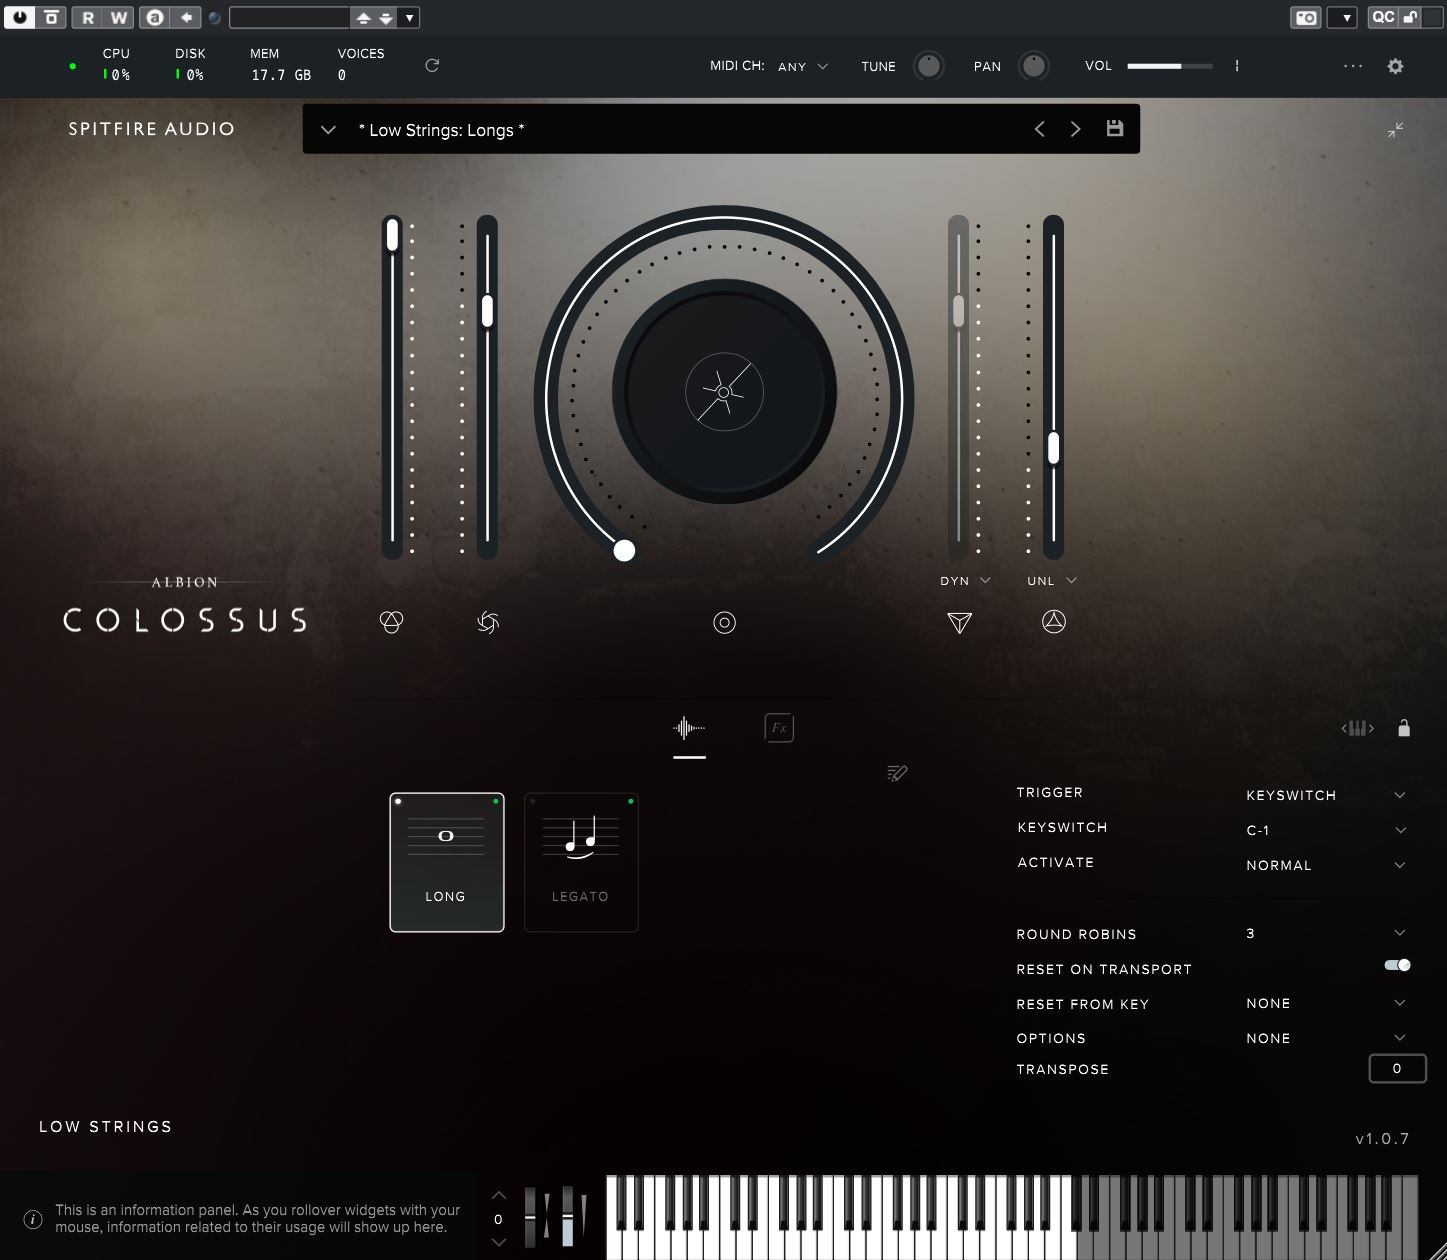
Task: Open the TRIGGER Keyswitch dropdown
Action: [1325, 795]
